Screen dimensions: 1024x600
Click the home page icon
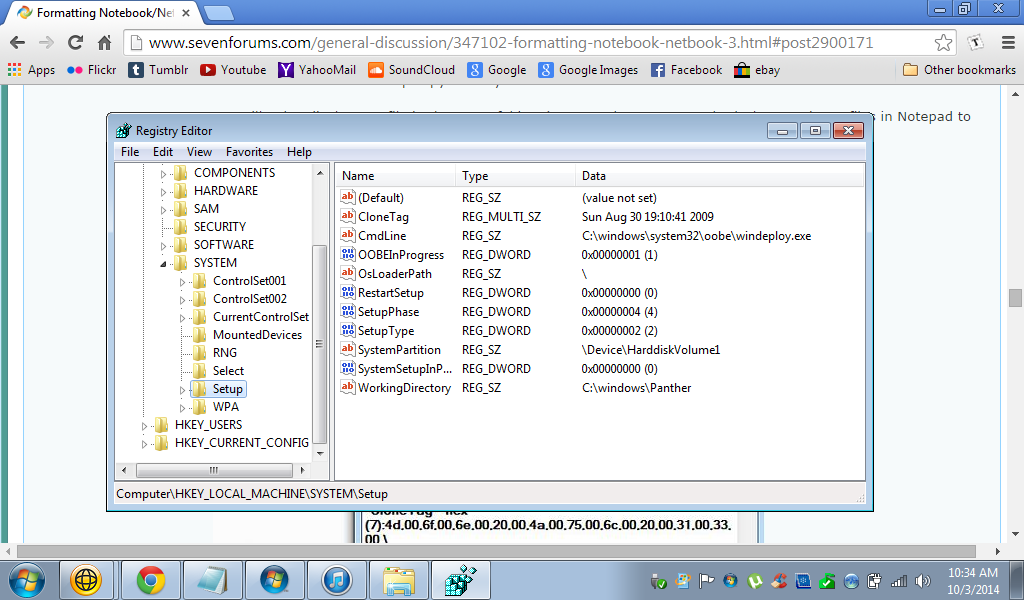click(104, 43)
